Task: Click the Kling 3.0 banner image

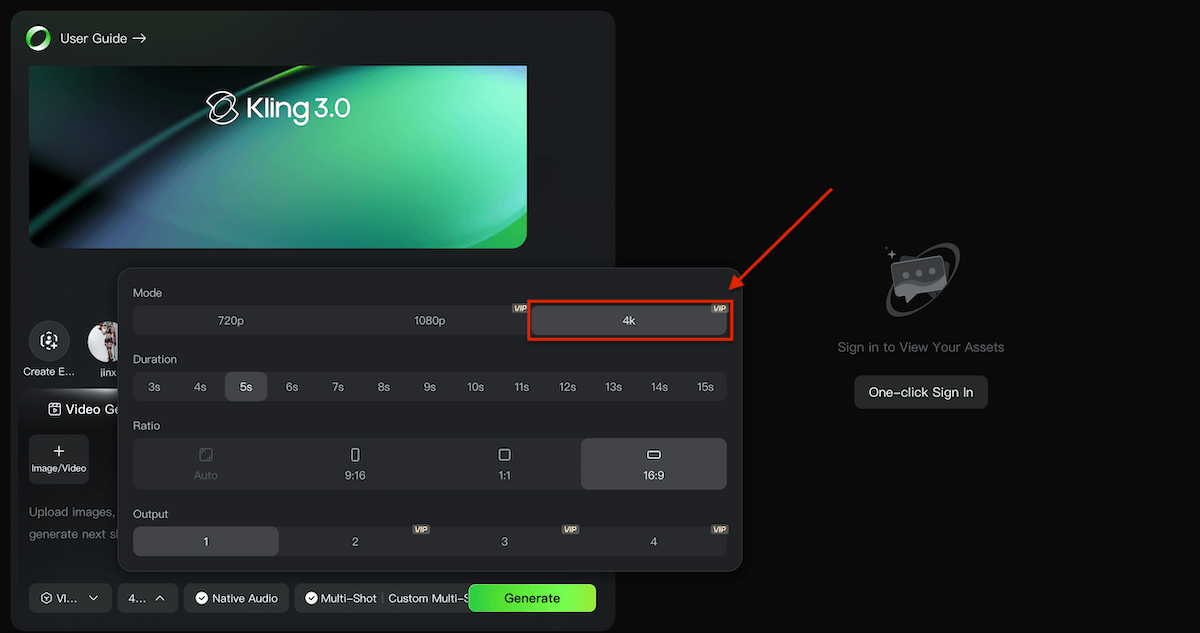Action: point(277,157)
